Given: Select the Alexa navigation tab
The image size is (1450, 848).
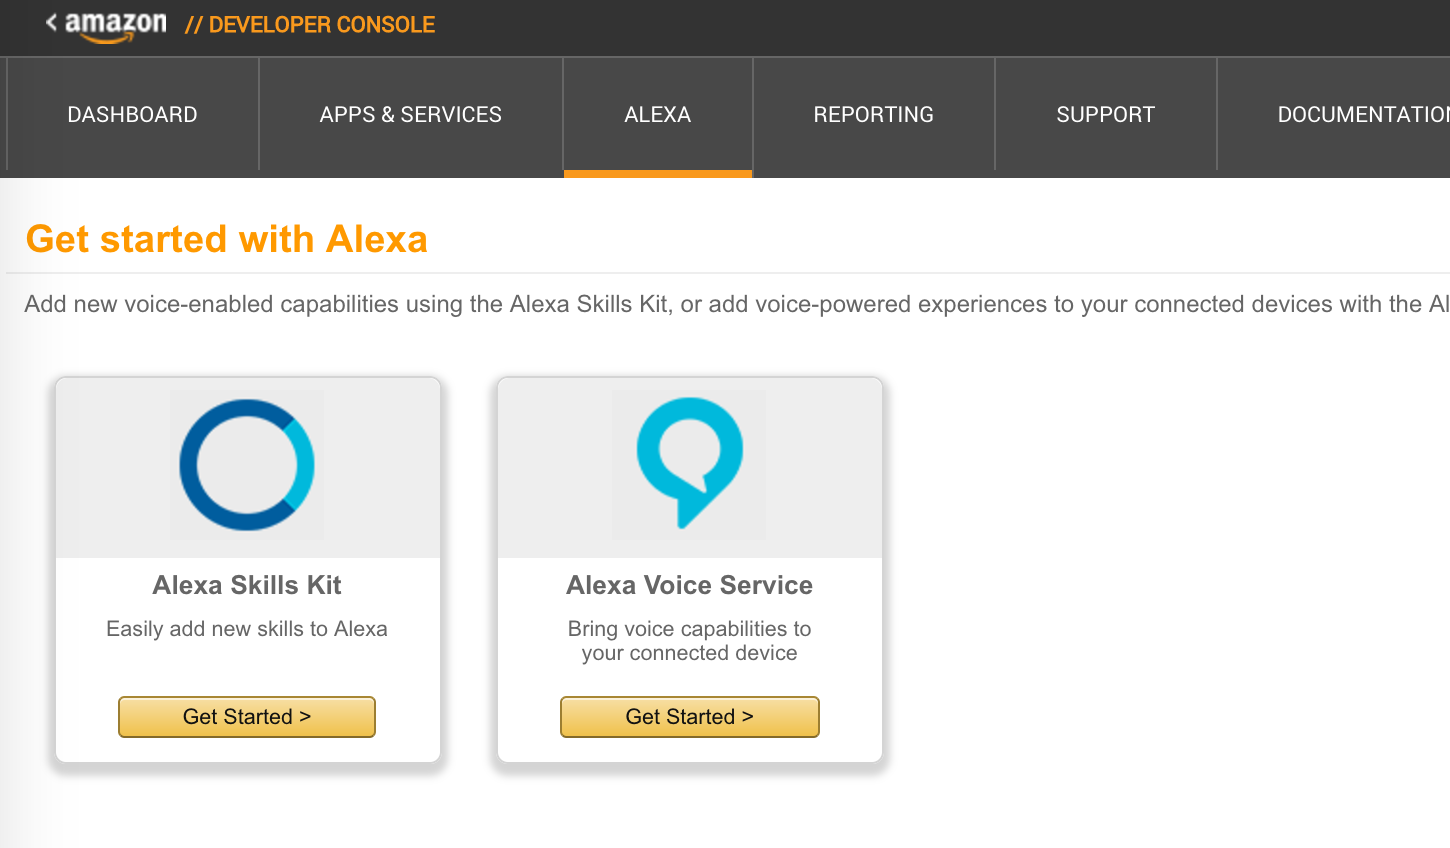Looking at the screenshot, I should [x=658, y=115].
